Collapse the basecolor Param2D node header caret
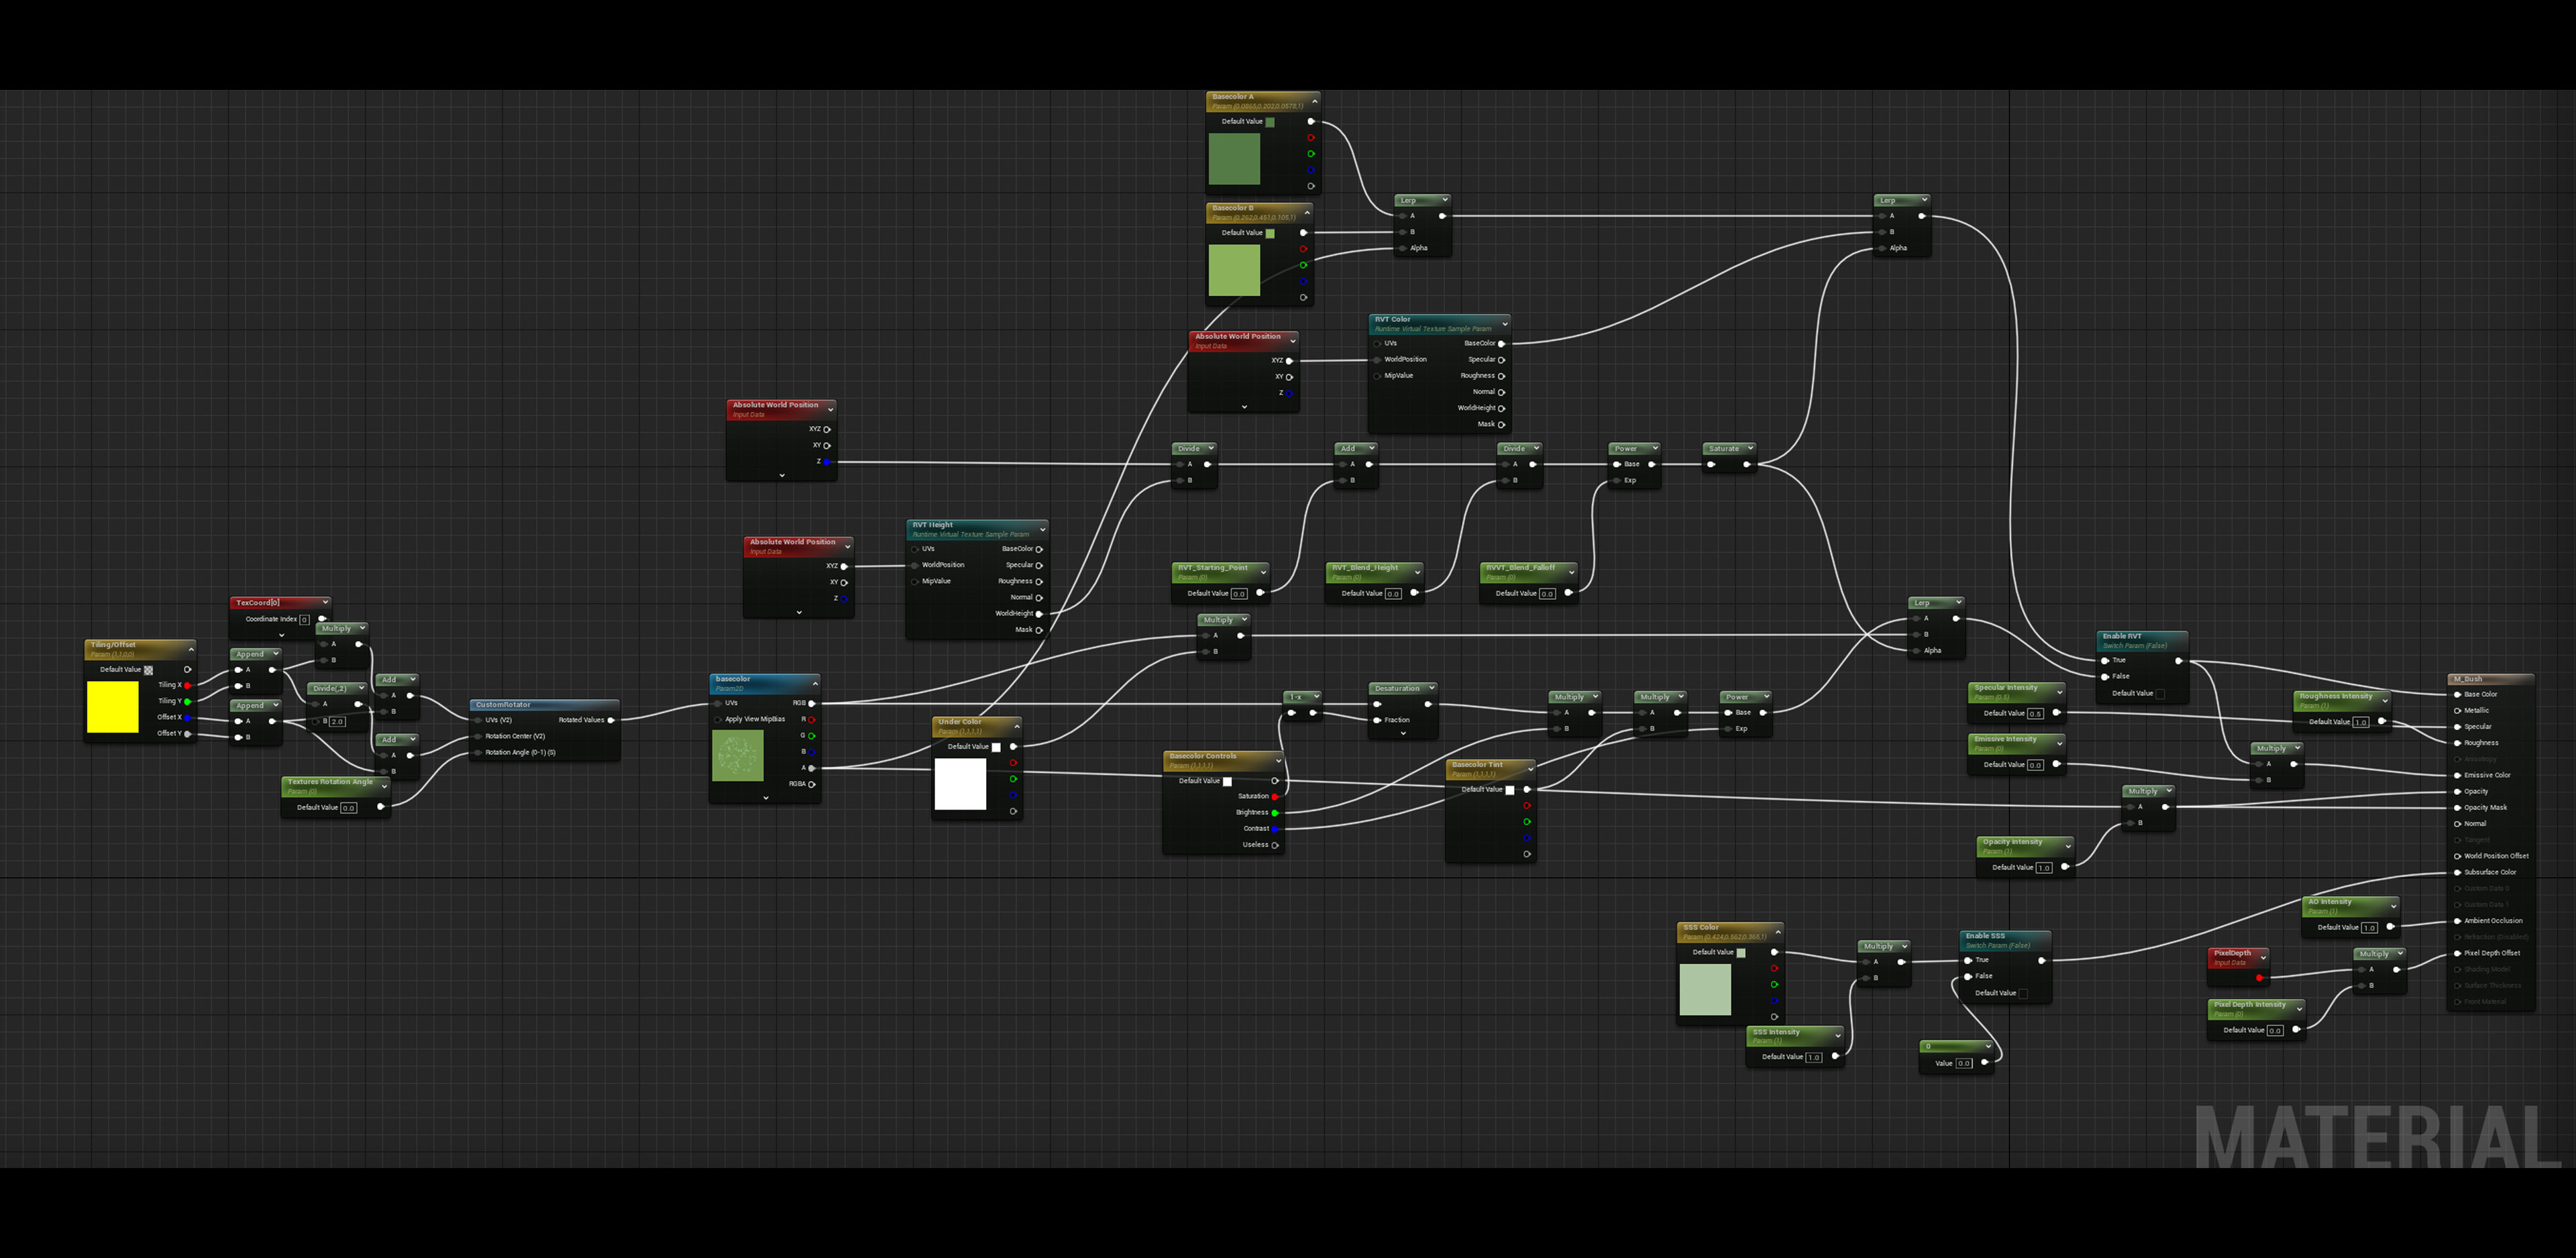2576x1258 pixels. point(815,683)
